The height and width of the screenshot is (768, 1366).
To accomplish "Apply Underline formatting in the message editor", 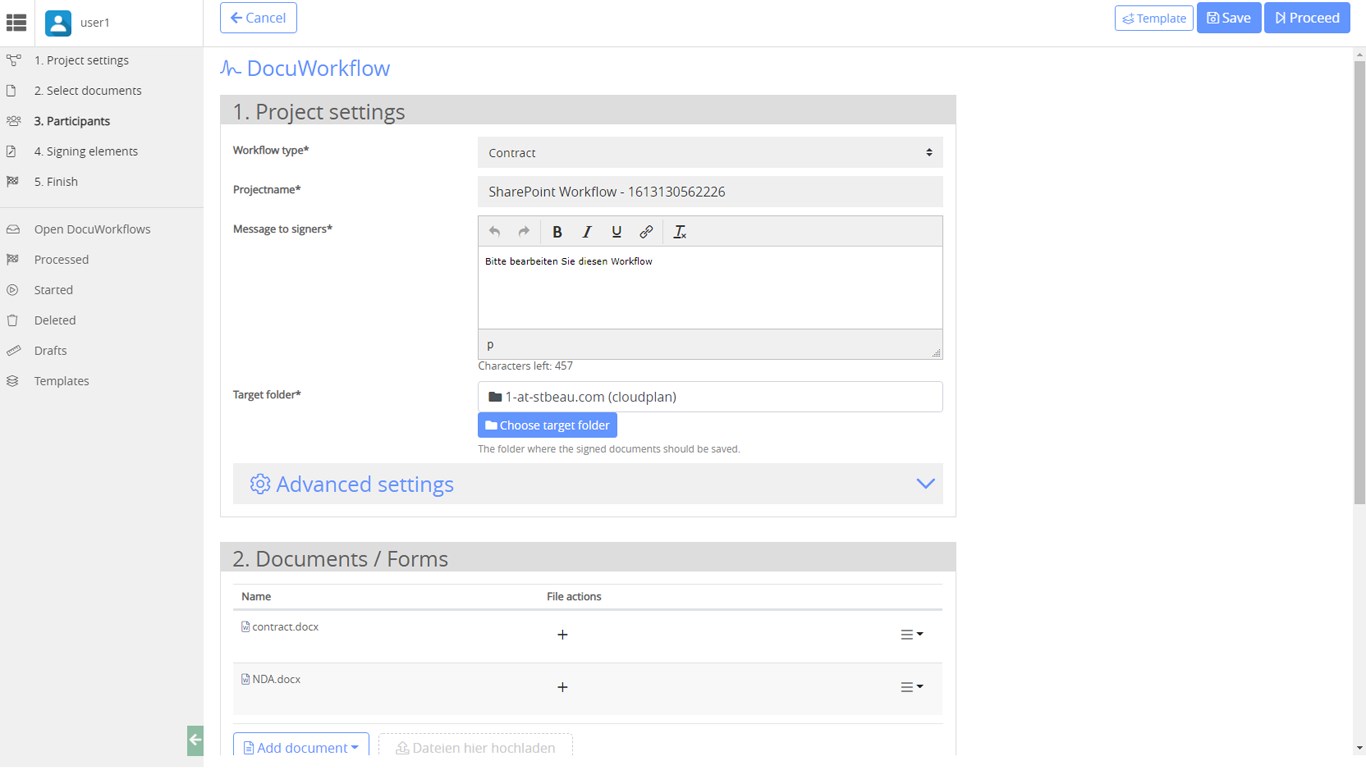I will (617, 232).
